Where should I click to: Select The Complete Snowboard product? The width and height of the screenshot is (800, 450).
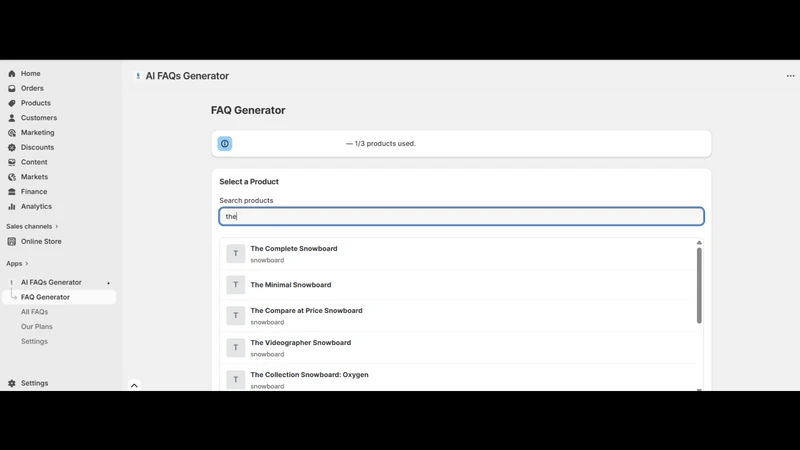pyautogui.click(x=458, y=254)
